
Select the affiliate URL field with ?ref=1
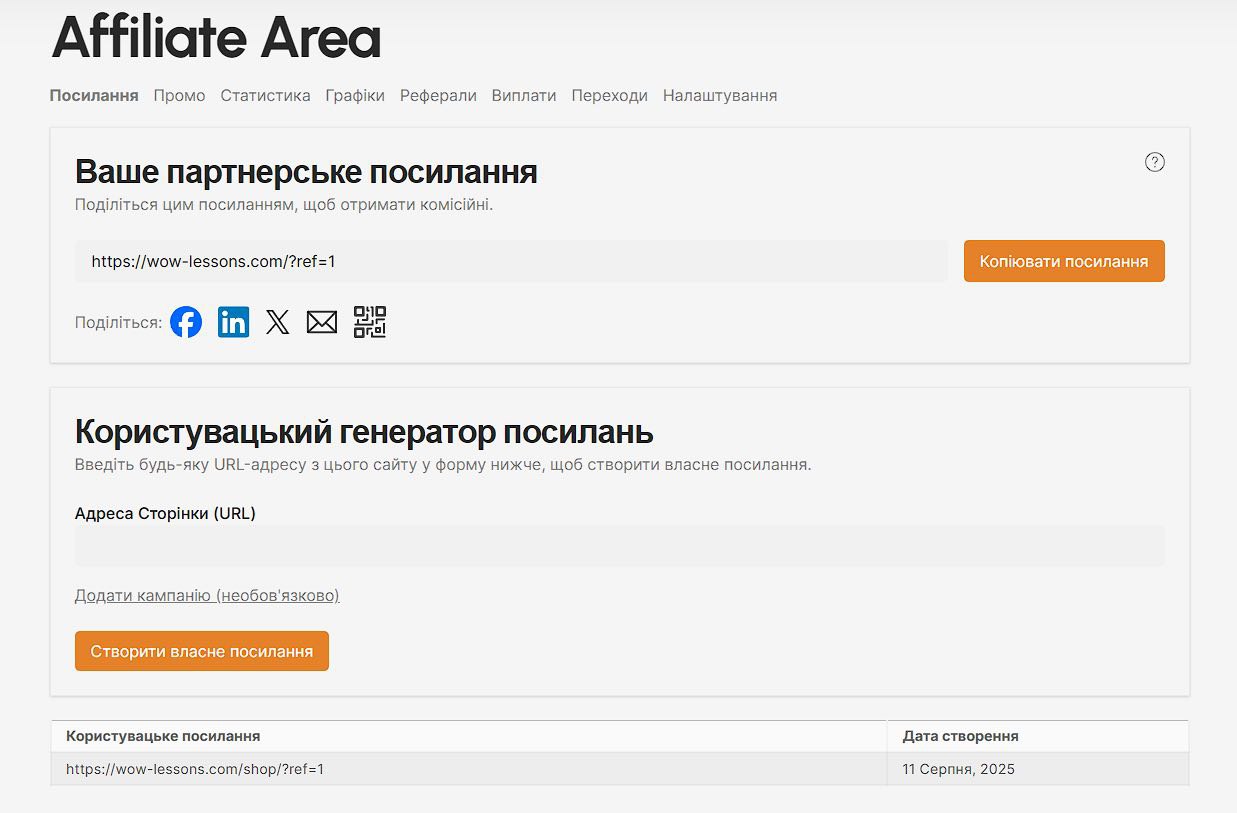pyautogui.click(x=511, y=261)
